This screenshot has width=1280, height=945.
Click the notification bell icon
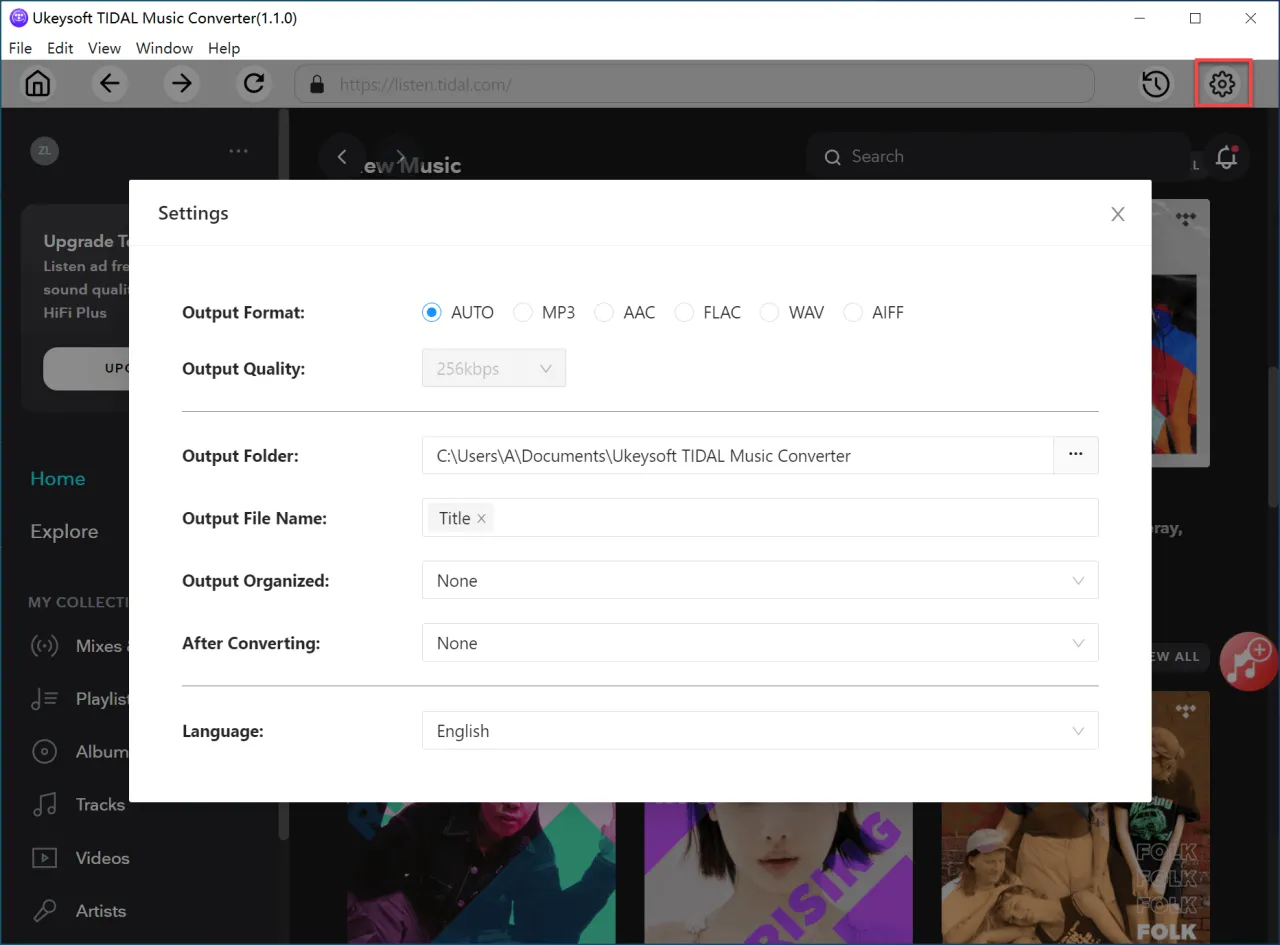click(1226, 157)
